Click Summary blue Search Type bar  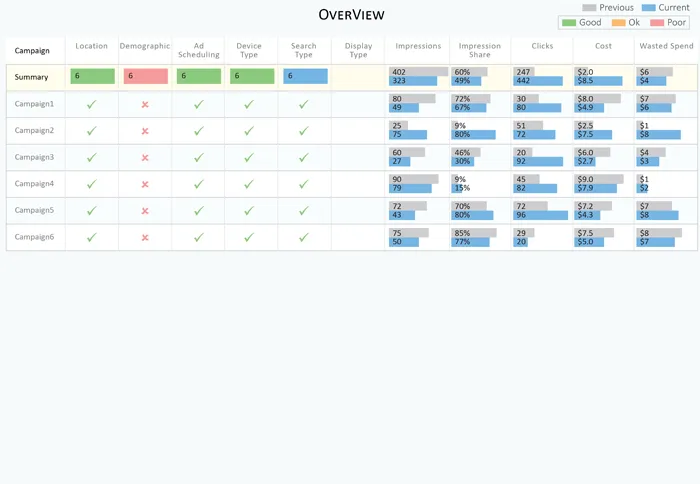point(305,76)
